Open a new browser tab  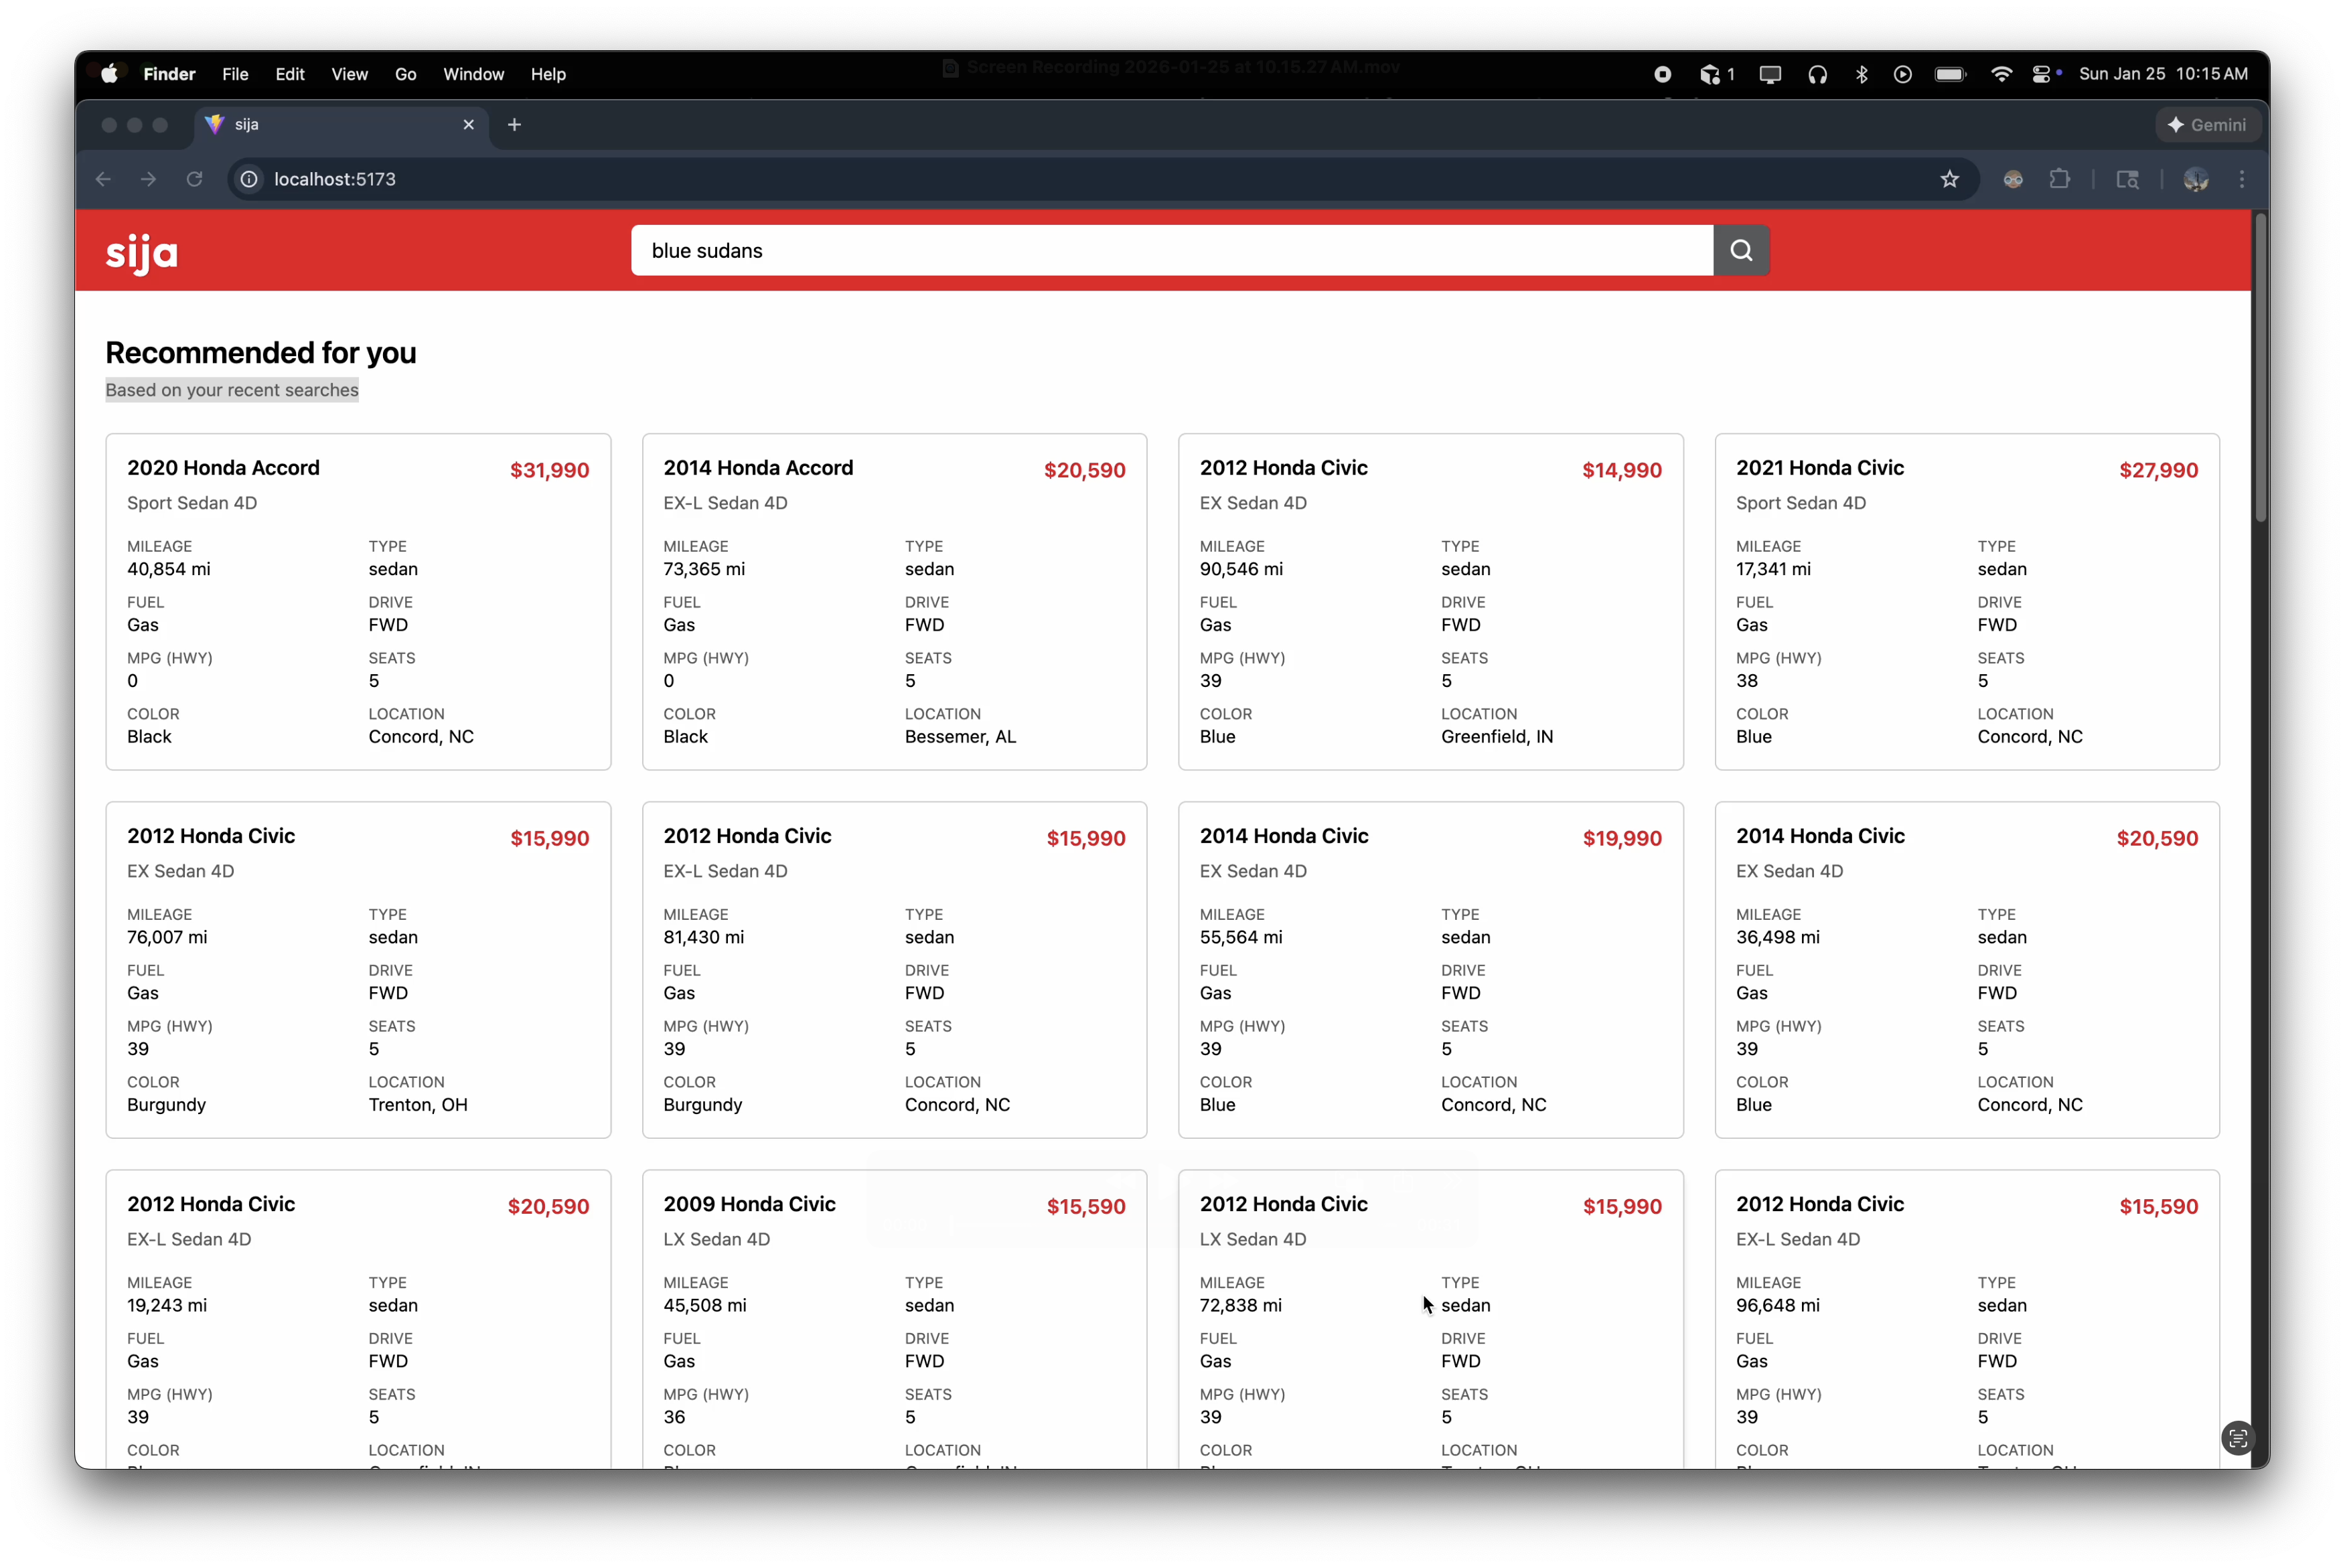tap(514, 125)
